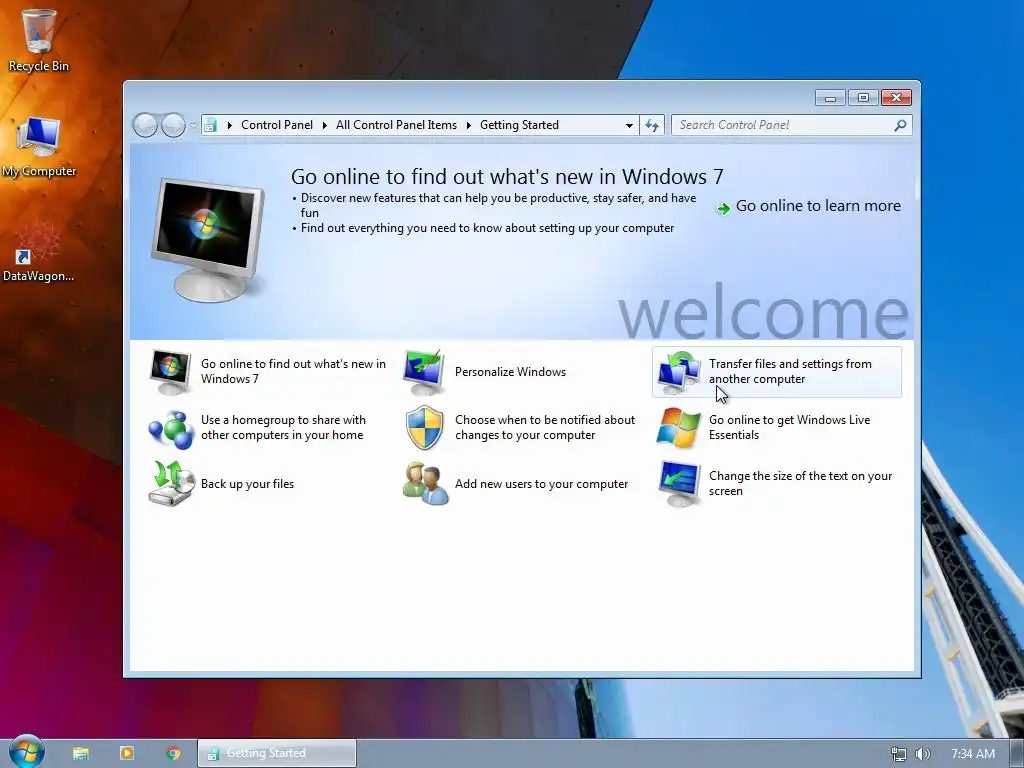This screenshot has height=768, width=1024.
Task: Close the Getting Started window
Action: [x=896, y=98]
